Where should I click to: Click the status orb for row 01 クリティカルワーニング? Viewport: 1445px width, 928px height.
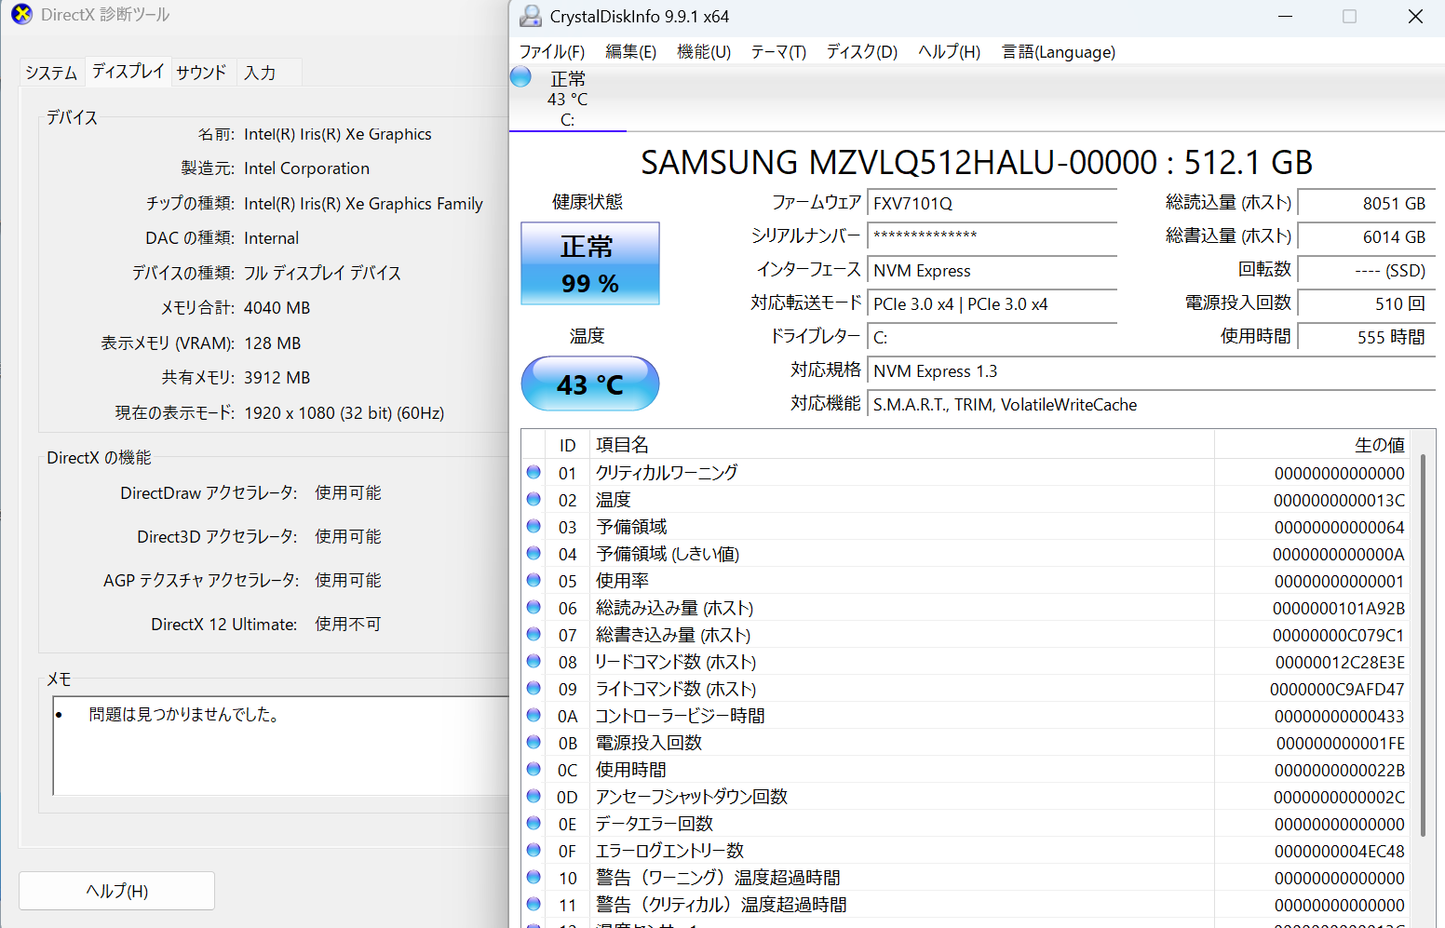tap(534, 472)
